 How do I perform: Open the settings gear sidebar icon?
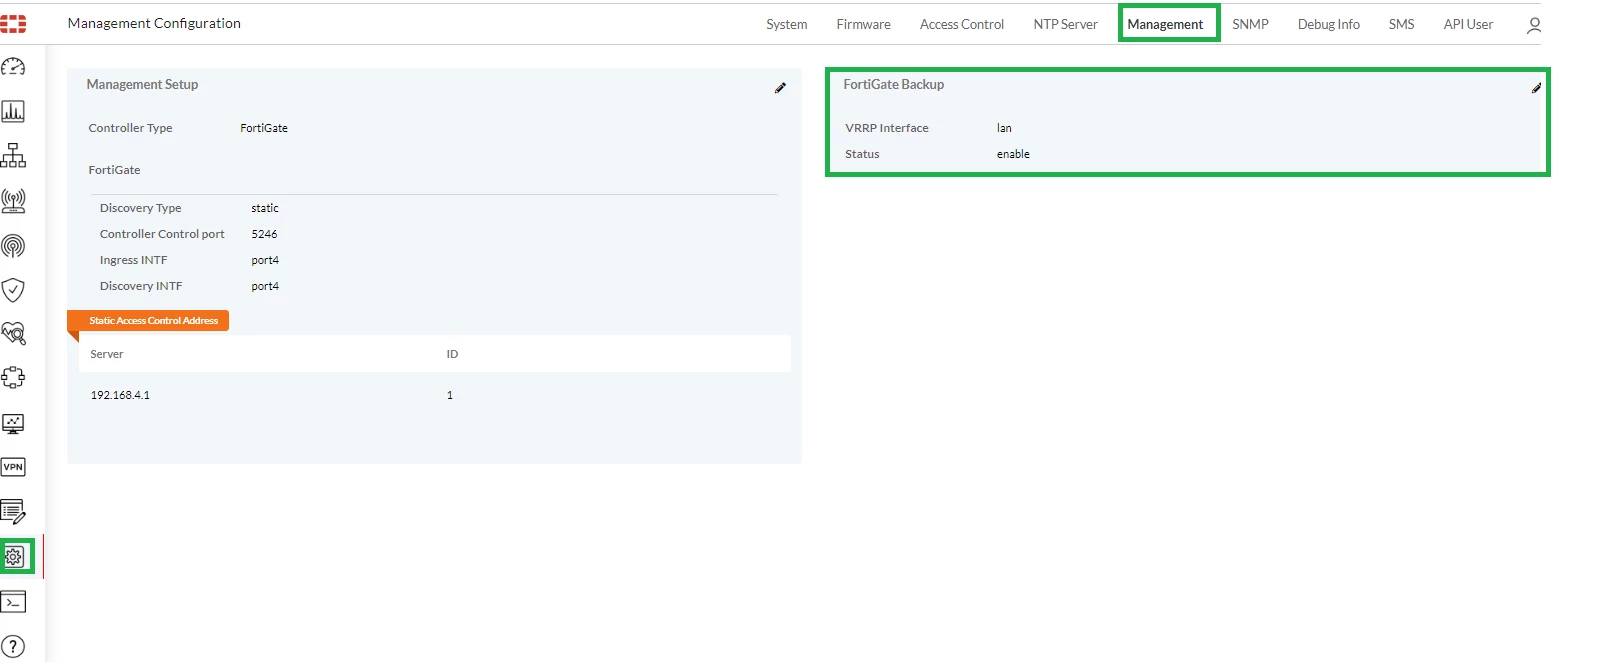coord(14,556)
